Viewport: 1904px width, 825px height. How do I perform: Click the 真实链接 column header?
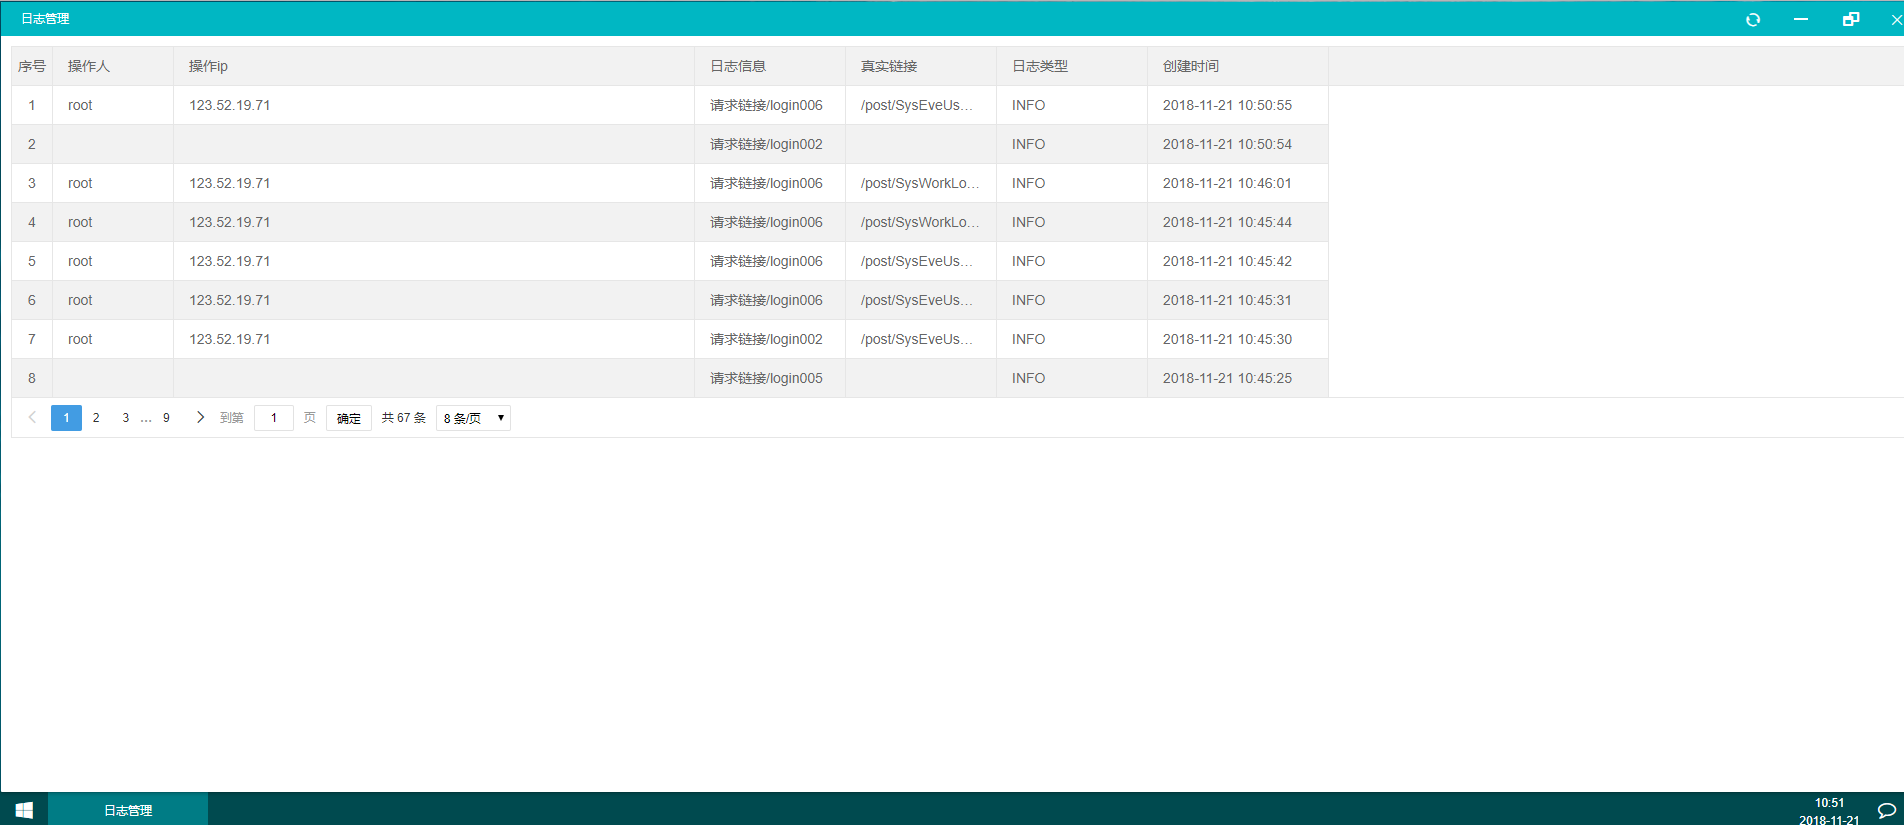(x=921, y=66)
